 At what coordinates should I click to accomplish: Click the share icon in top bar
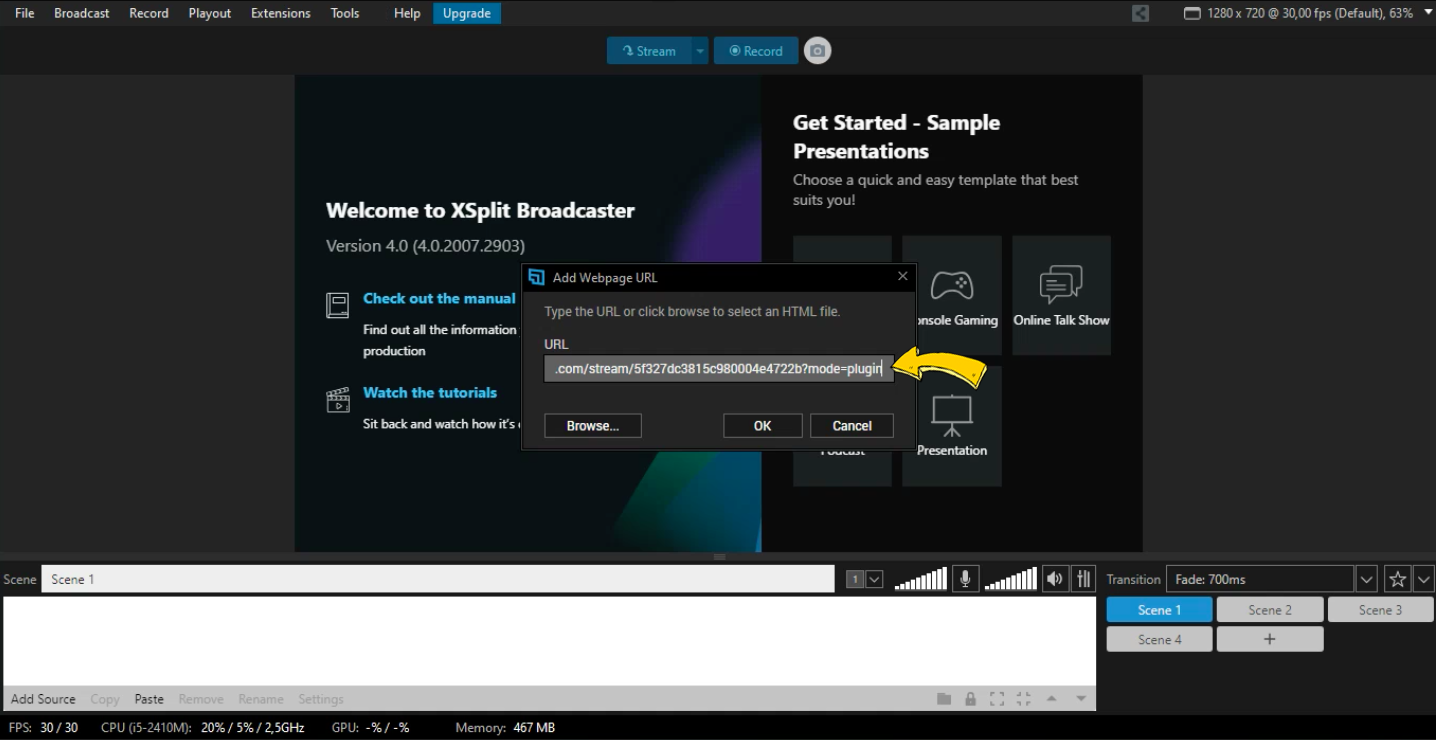[x=1140, y=13]
